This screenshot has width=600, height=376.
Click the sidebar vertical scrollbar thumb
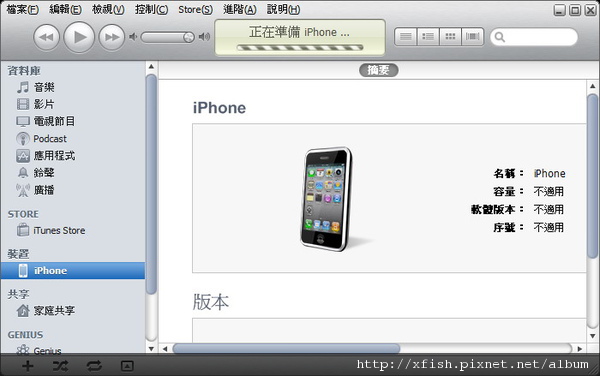click(x=152, y=184)
